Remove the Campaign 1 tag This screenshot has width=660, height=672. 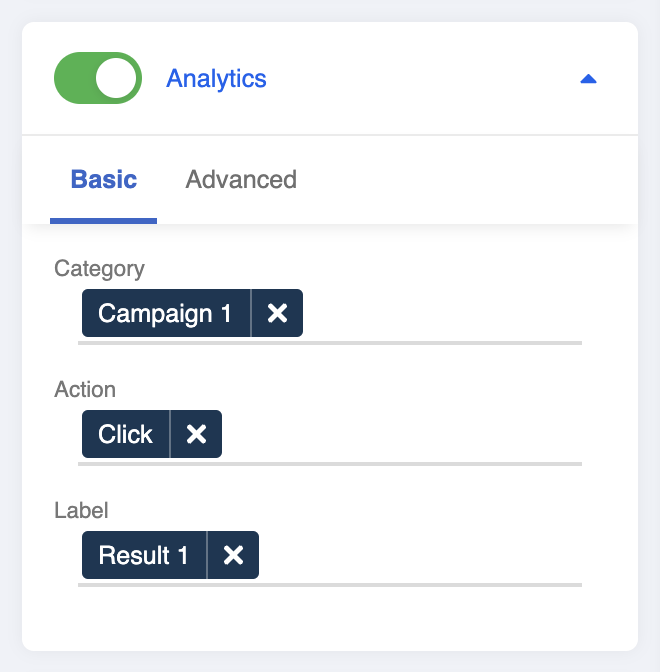click(277, 314)
